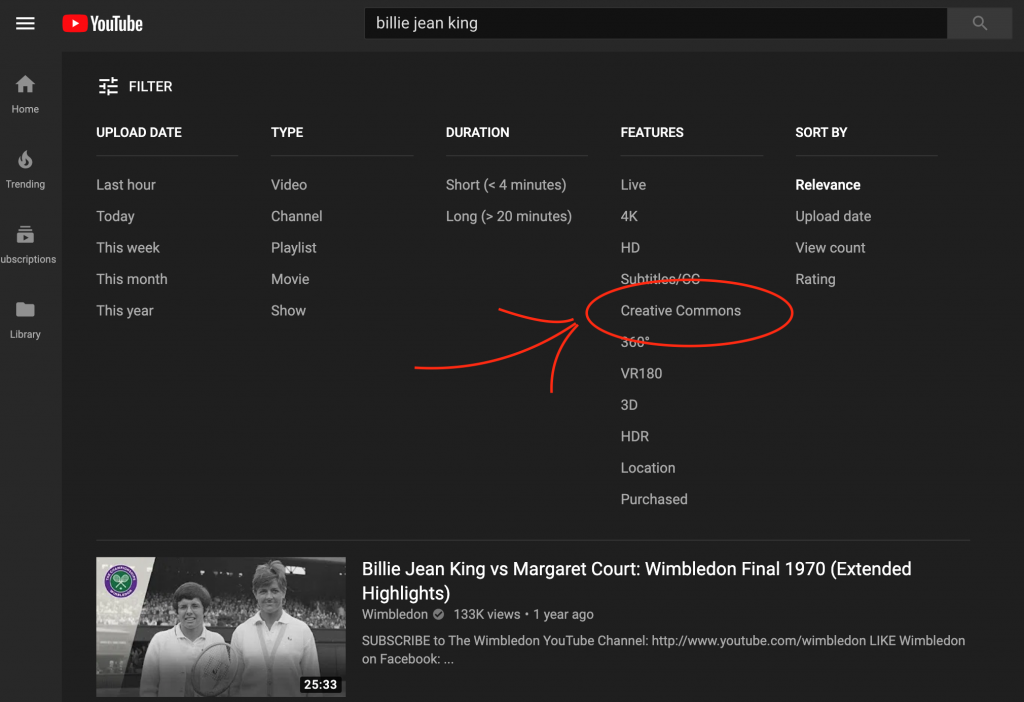Click the 1 year ago text

(x=563, y=614)
